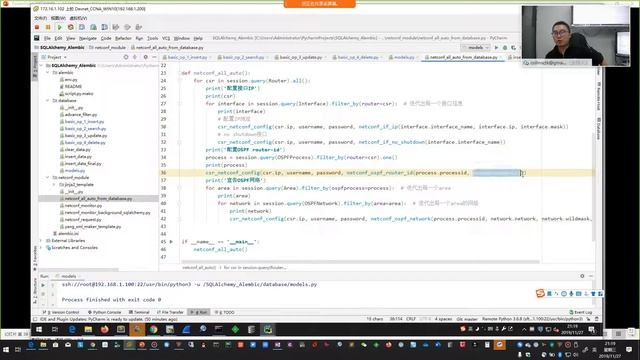Collapse the database folder
Viewport: 640px width, 360px height.
pyautogui.click(x=48, y=100)
